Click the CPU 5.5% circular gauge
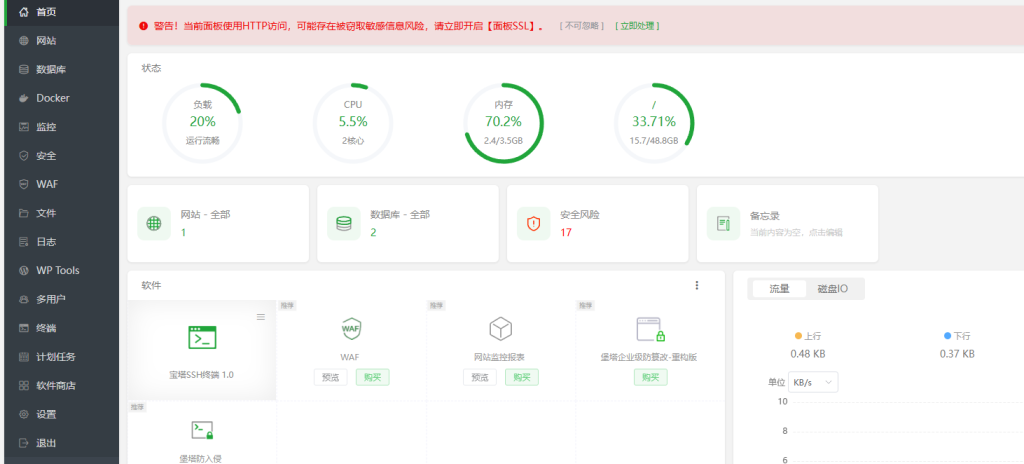Screen dimensions: 1024x464 [353, 123]
